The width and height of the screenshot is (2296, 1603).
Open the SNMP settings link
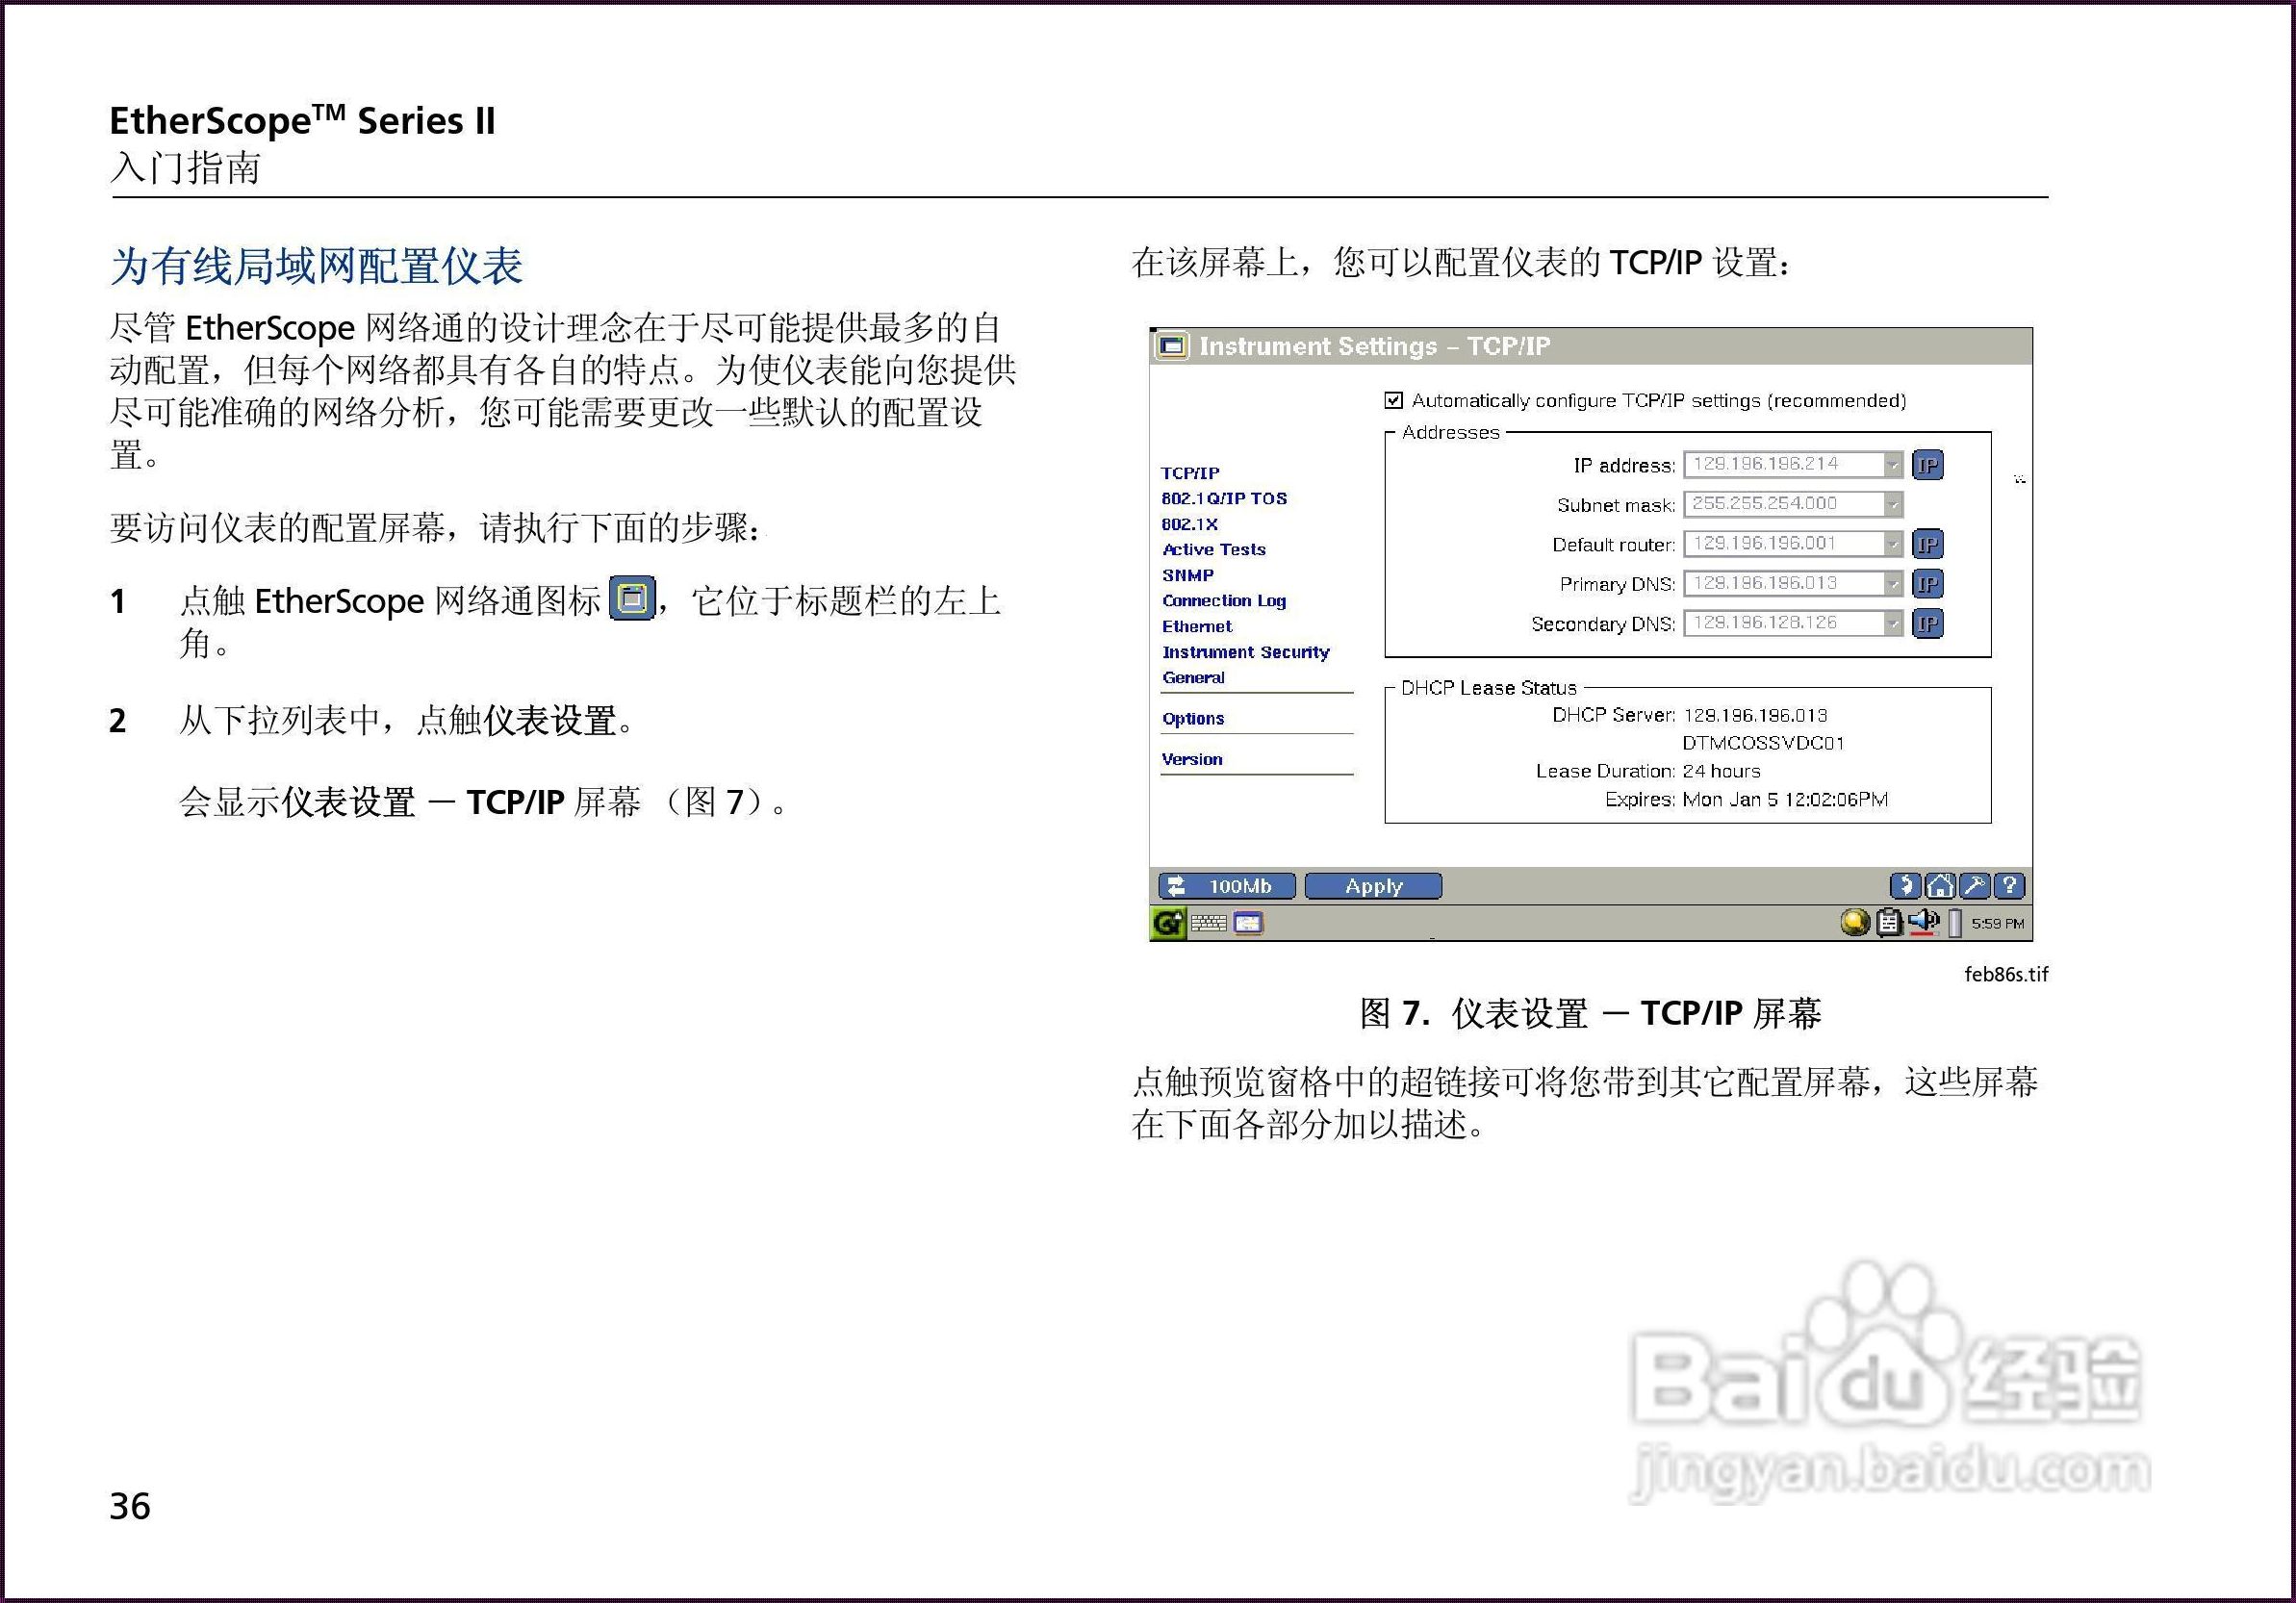[x=1187, y=575]
